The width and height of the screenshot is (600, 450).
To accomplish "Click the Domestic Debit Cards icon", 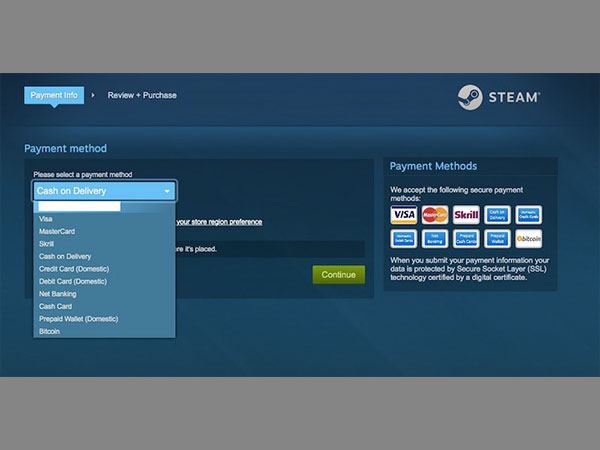I will click(x=404, y=239).
